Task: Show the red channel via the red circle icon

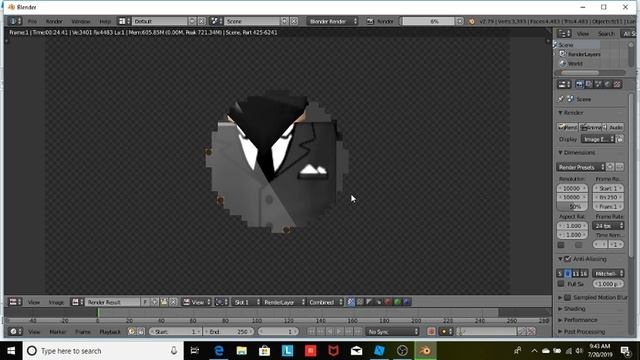Action: pyautogui.click(x=388, y=302)
